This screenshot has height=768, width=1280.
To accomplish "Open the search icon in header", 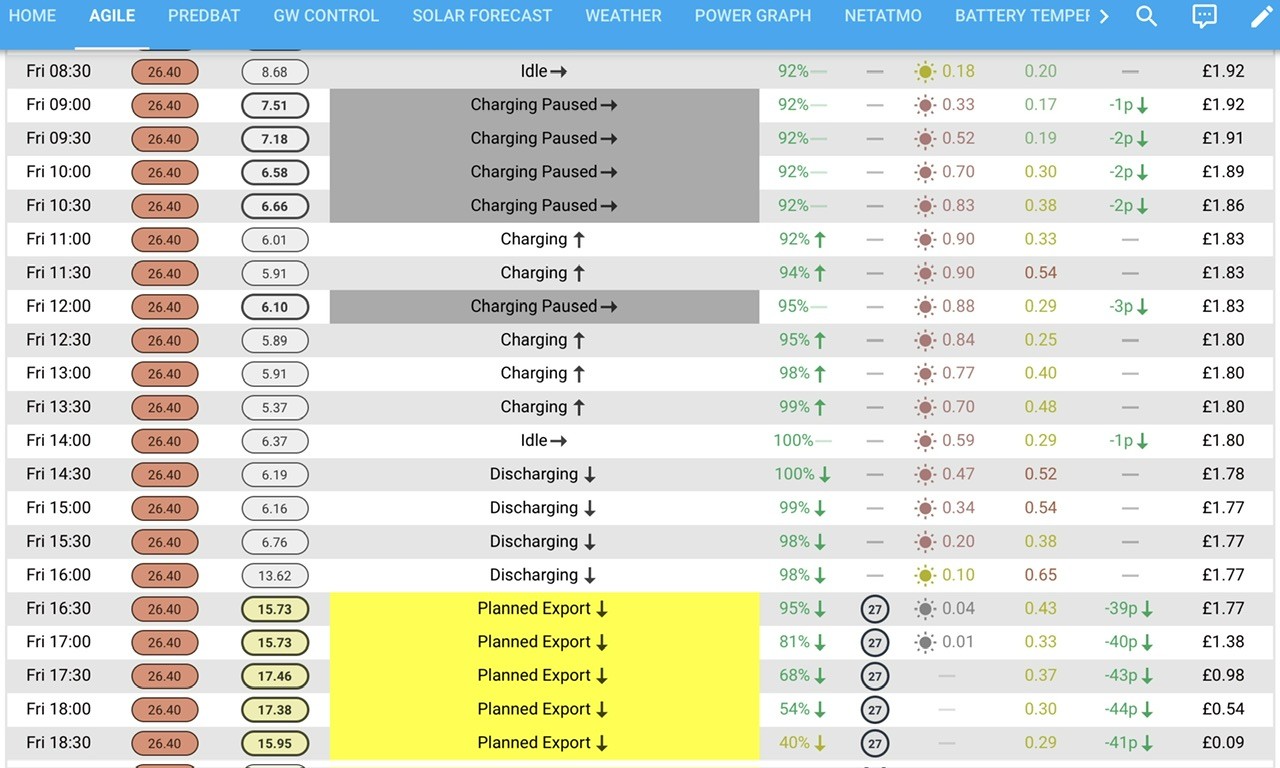I will pyautogui.click(x=1147, y=16).
